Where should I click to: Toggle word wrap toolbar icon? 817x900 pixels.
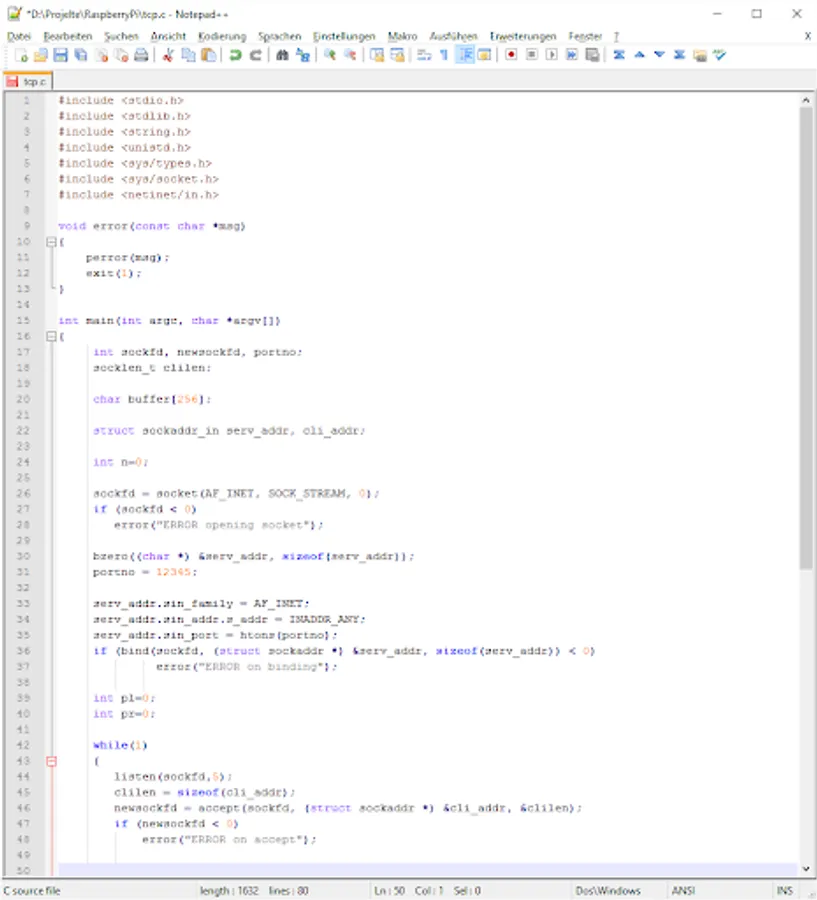coord(424,55)
